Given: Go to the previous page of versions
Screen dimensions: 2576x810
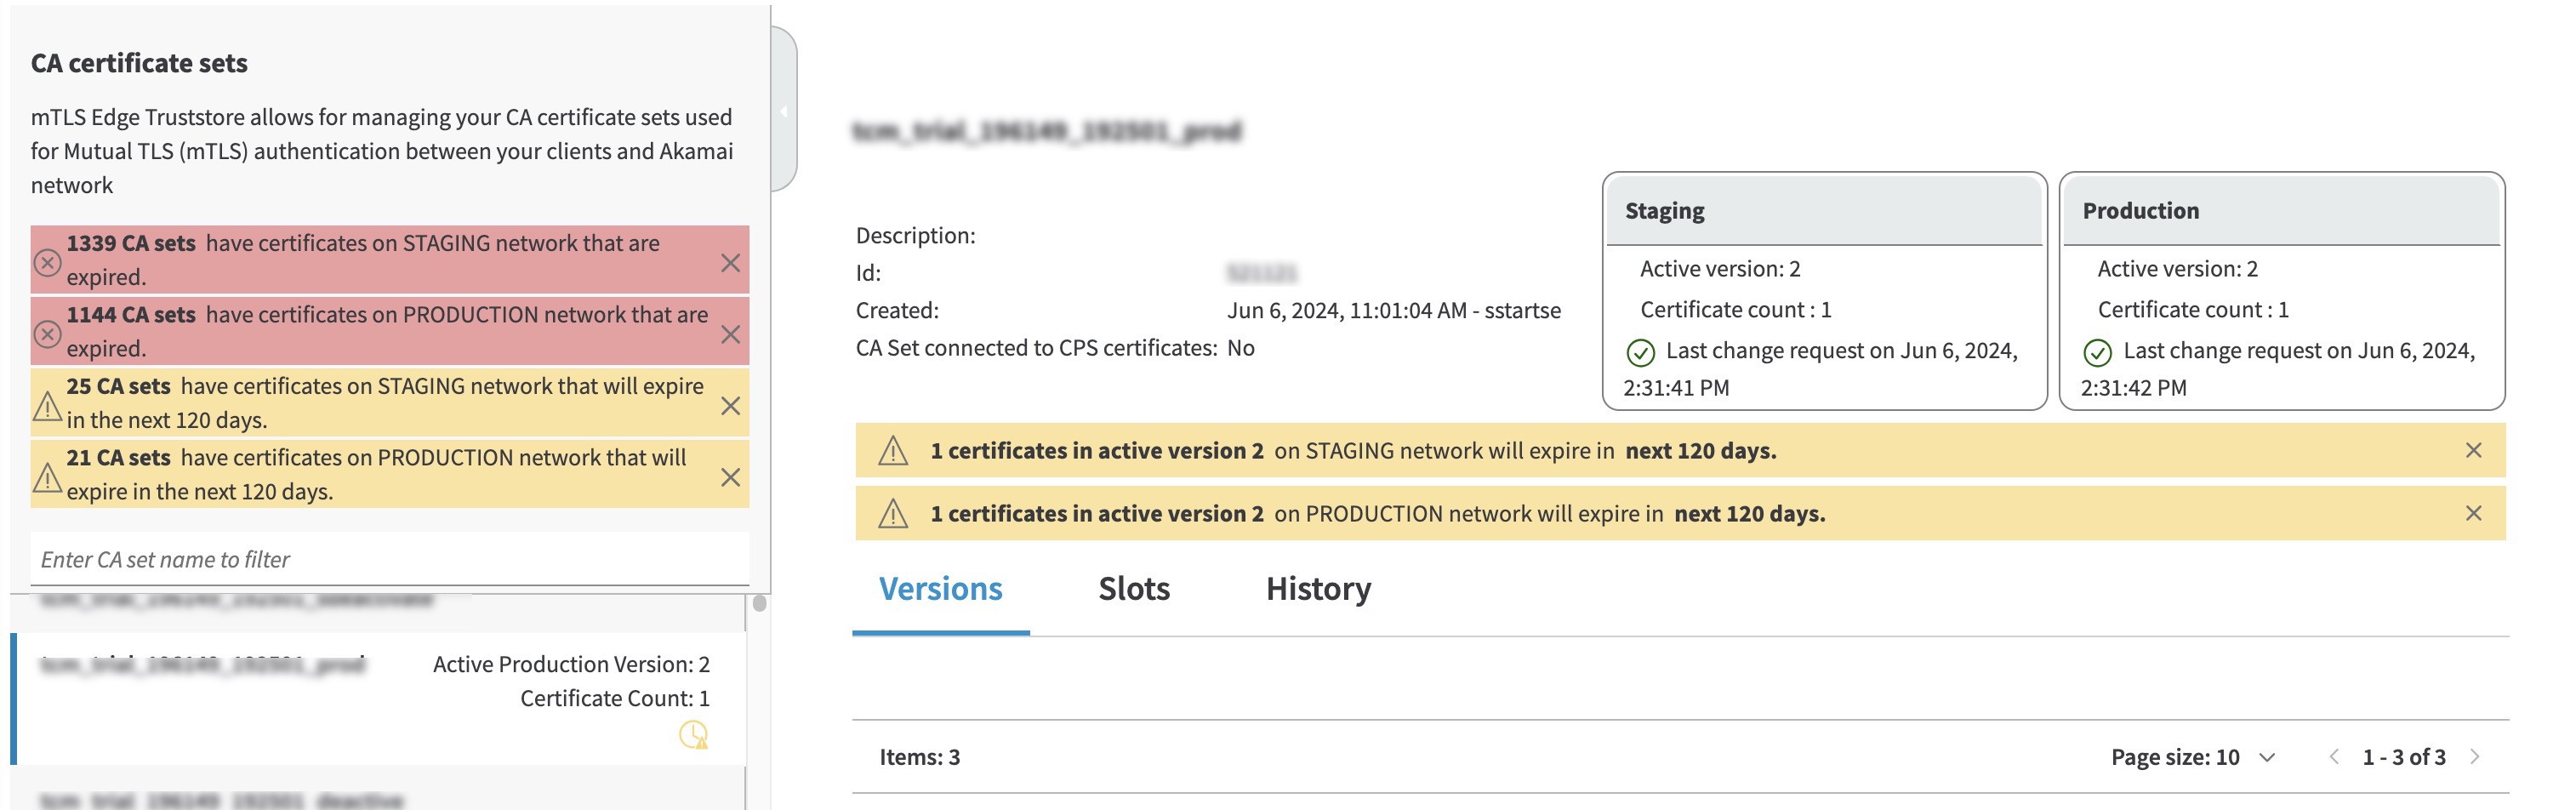Looking at the screenshot, I should coord(2334,757).
